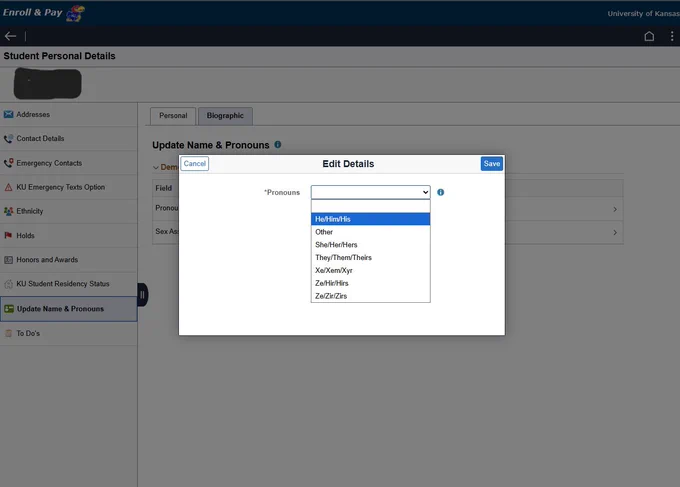
Task: Select He/Him/His from the pronoun list
Action: 370,219
